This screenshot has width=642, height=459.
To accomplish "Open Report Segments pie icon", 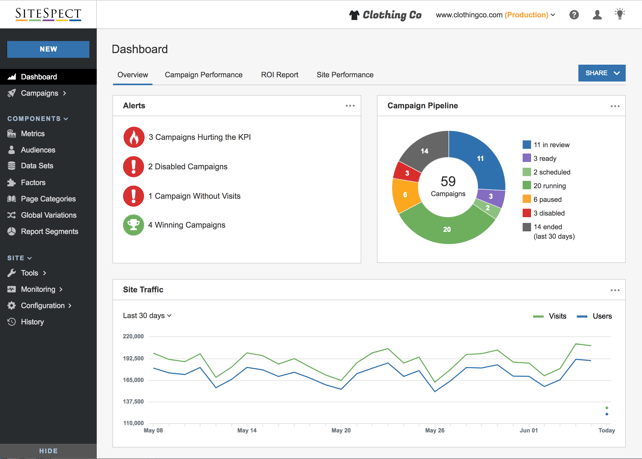I will 11,231.
